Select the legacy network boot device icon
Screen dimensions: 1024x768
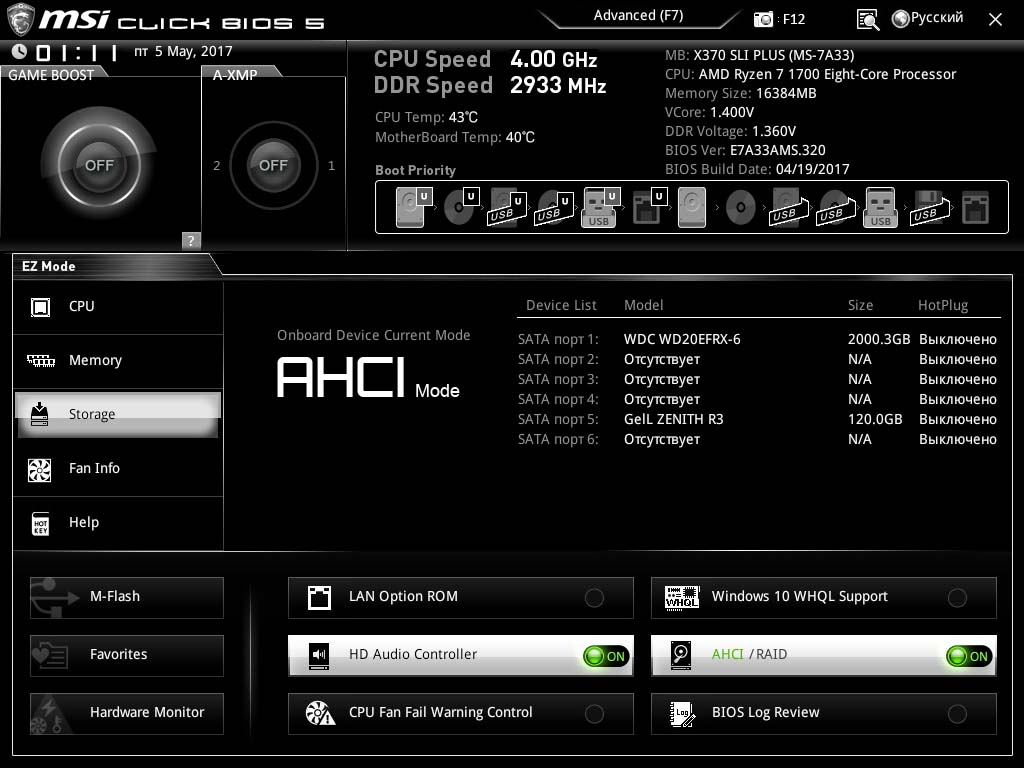tap(976, 207)
